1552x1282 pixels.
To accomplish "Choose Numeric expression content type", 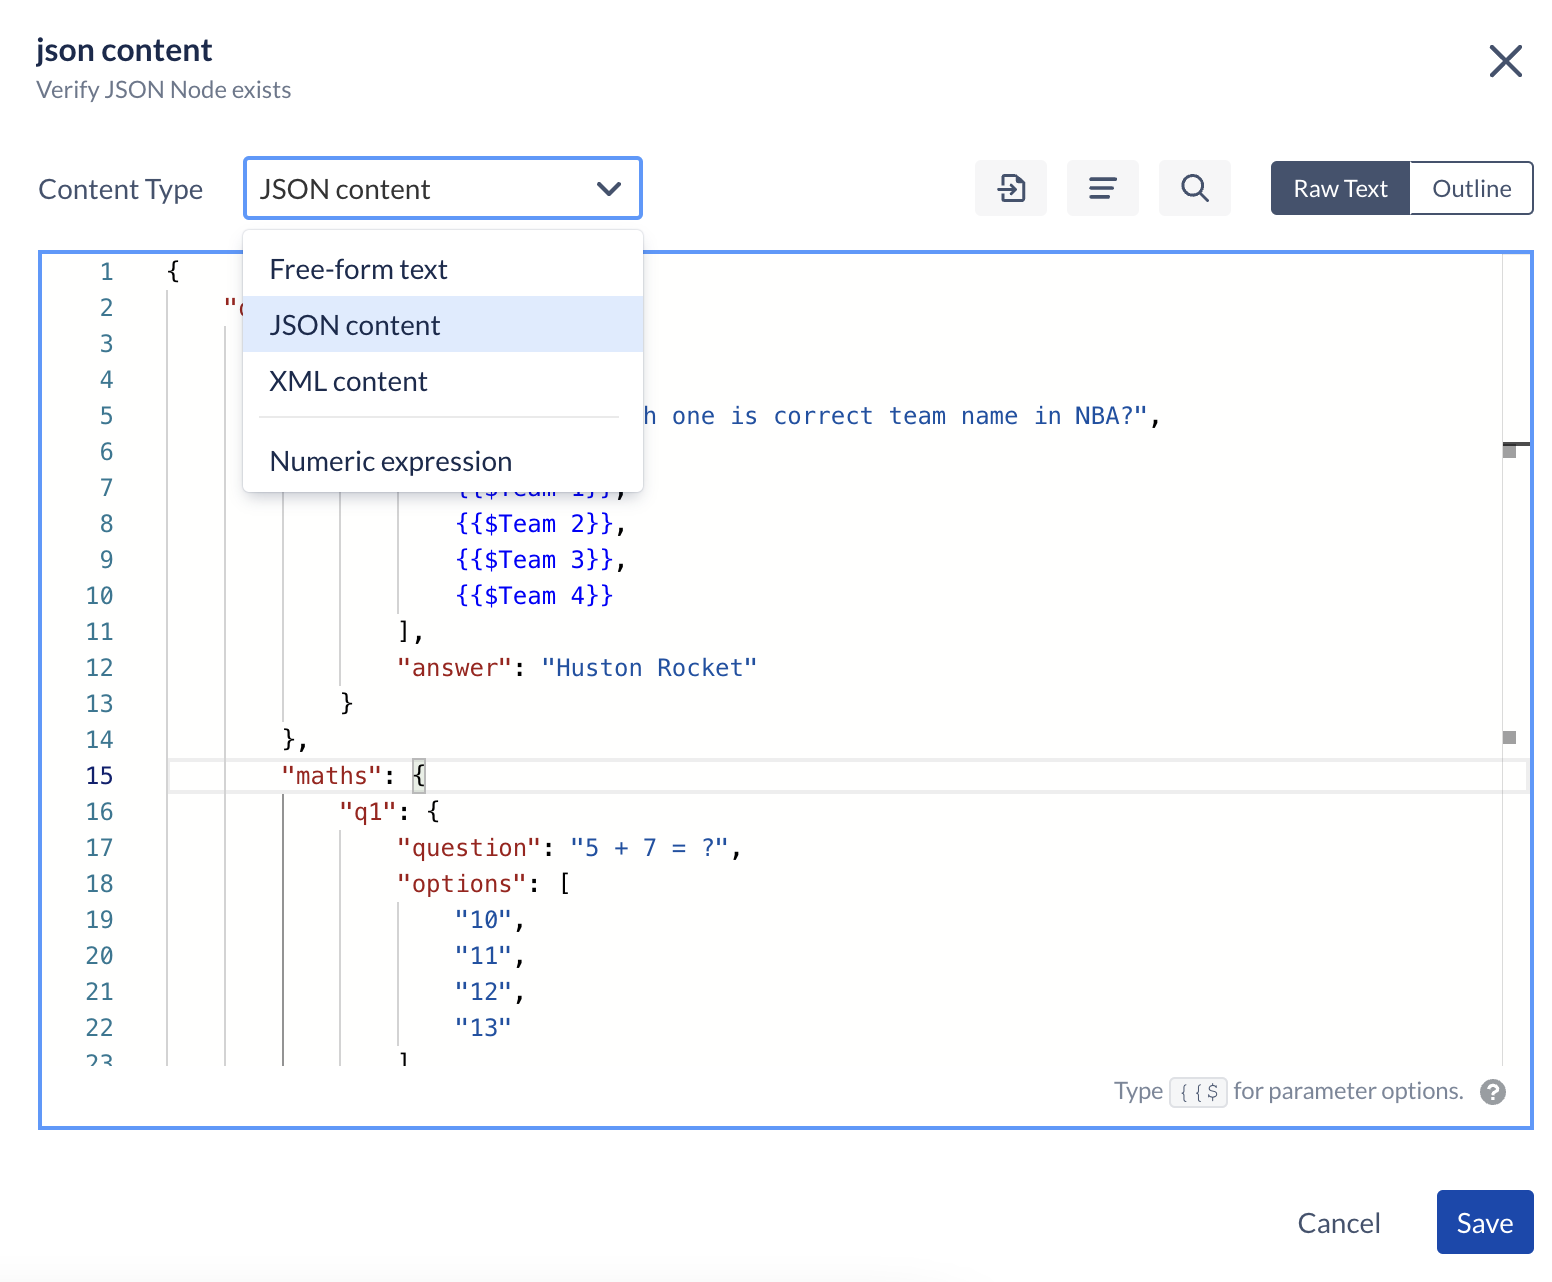I will point(390,460).
